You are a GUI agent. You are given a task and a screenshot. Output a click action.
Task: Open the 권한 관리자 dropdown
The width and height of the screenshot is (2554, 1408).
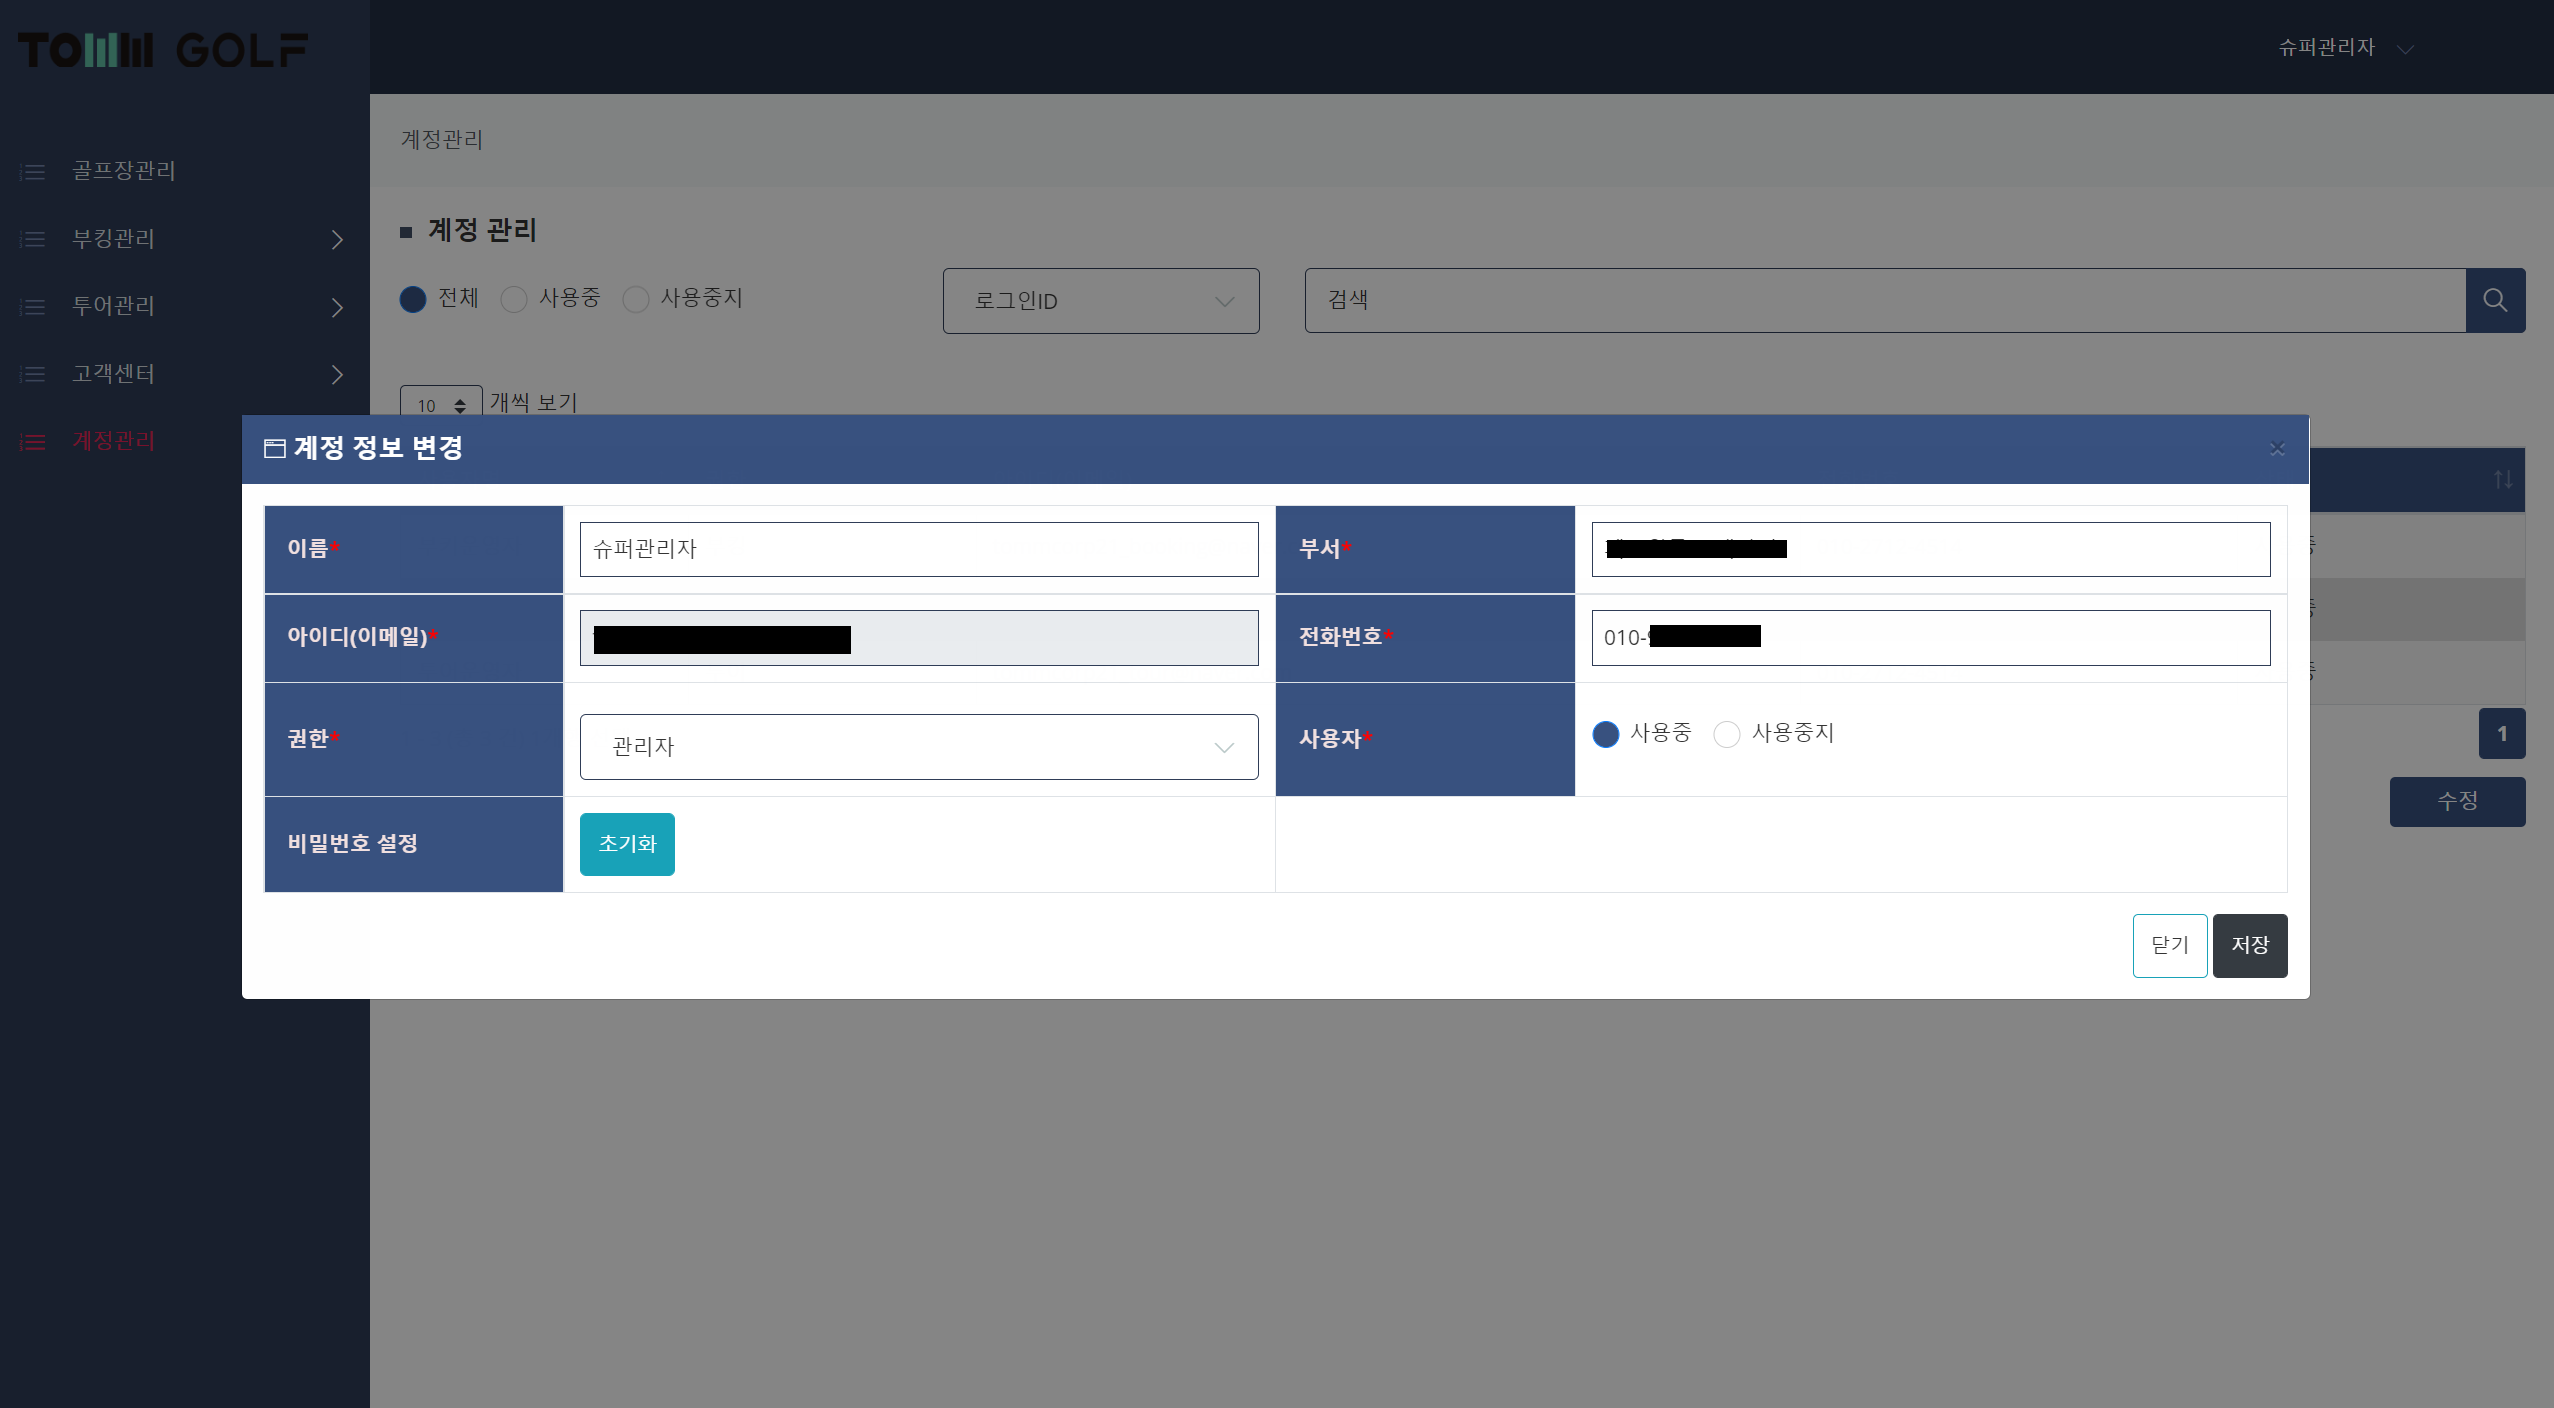(x=918, y=747)
